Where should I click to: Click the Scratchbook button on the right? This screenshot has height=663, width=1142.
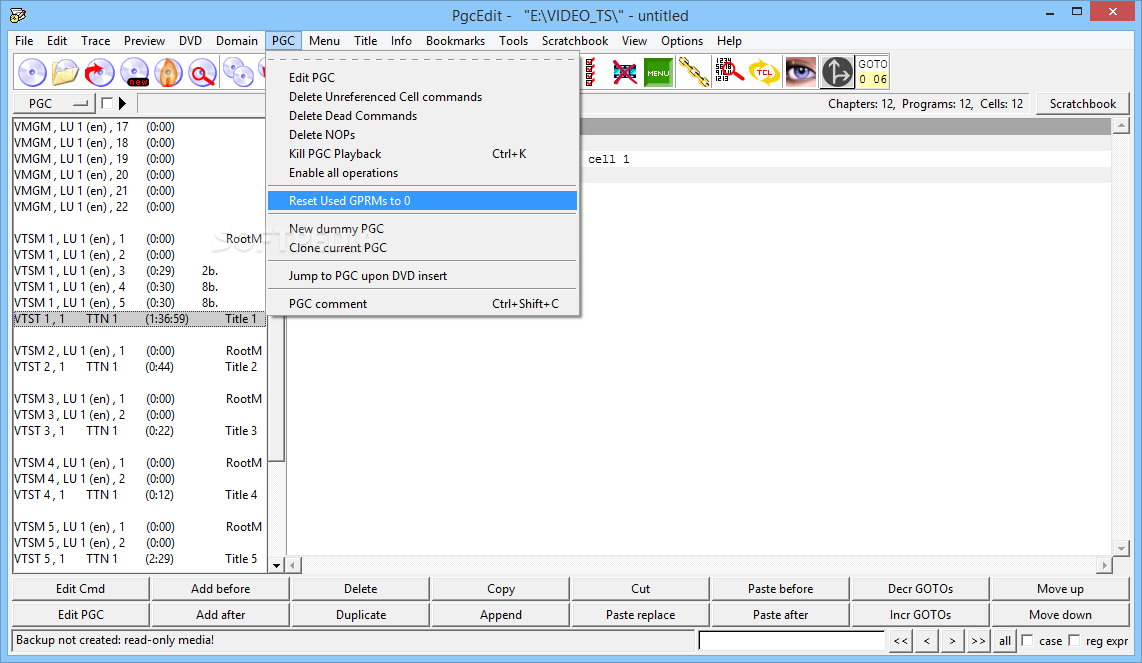point(1082,103)
